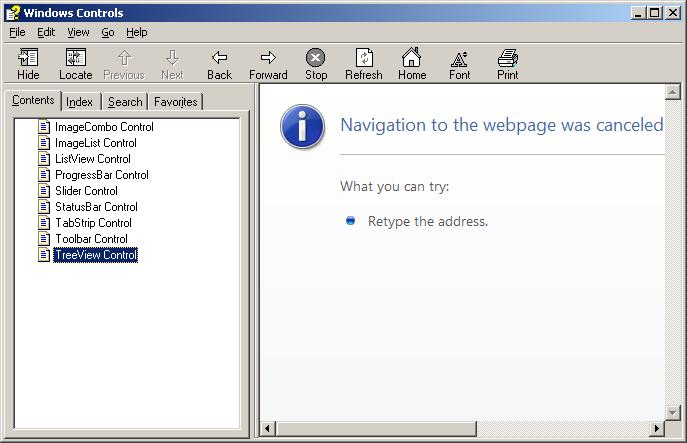
Task: Click the Locate toolbar icon
Action: click(76, 57)
